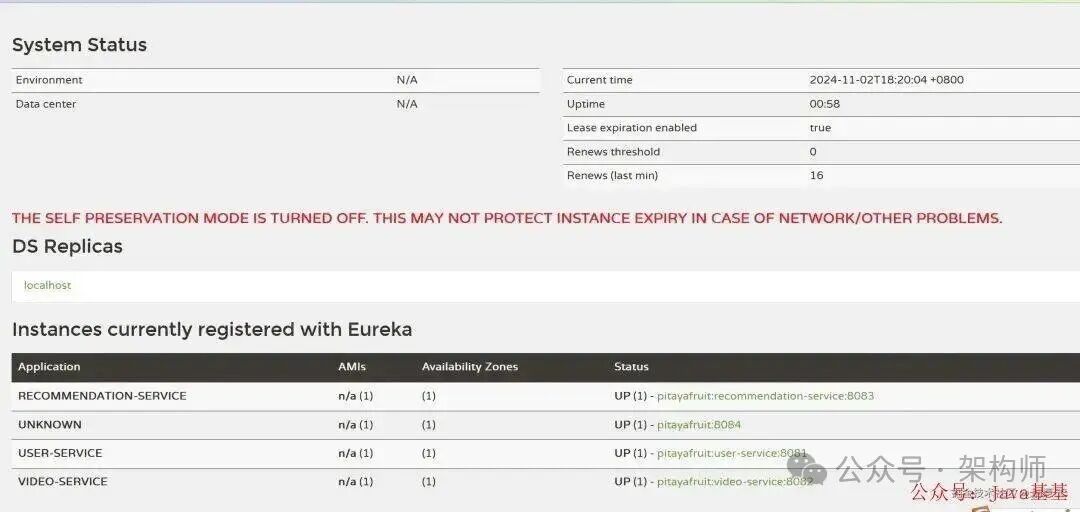This screenshot has height=512, width=1080.
Task: Open the localhost DS replica link
Action: pyautogui.click(x=48, y=285)
